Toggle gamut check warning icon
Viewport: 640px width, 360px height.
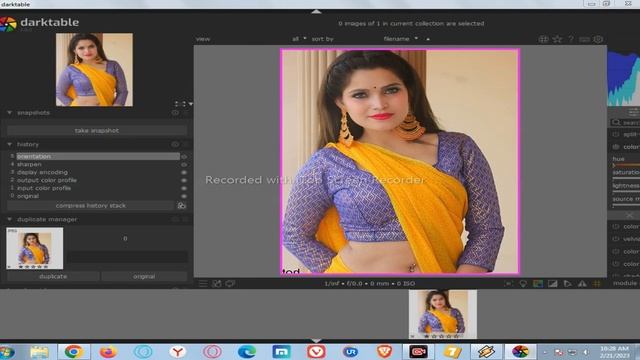582,284
